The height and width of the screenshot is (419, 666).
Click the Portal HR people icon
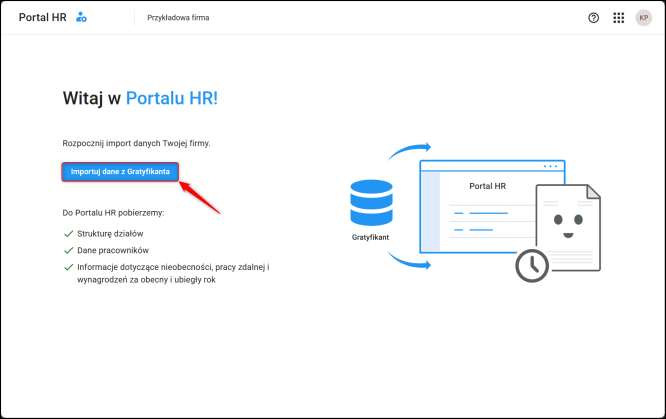(81, 17)
